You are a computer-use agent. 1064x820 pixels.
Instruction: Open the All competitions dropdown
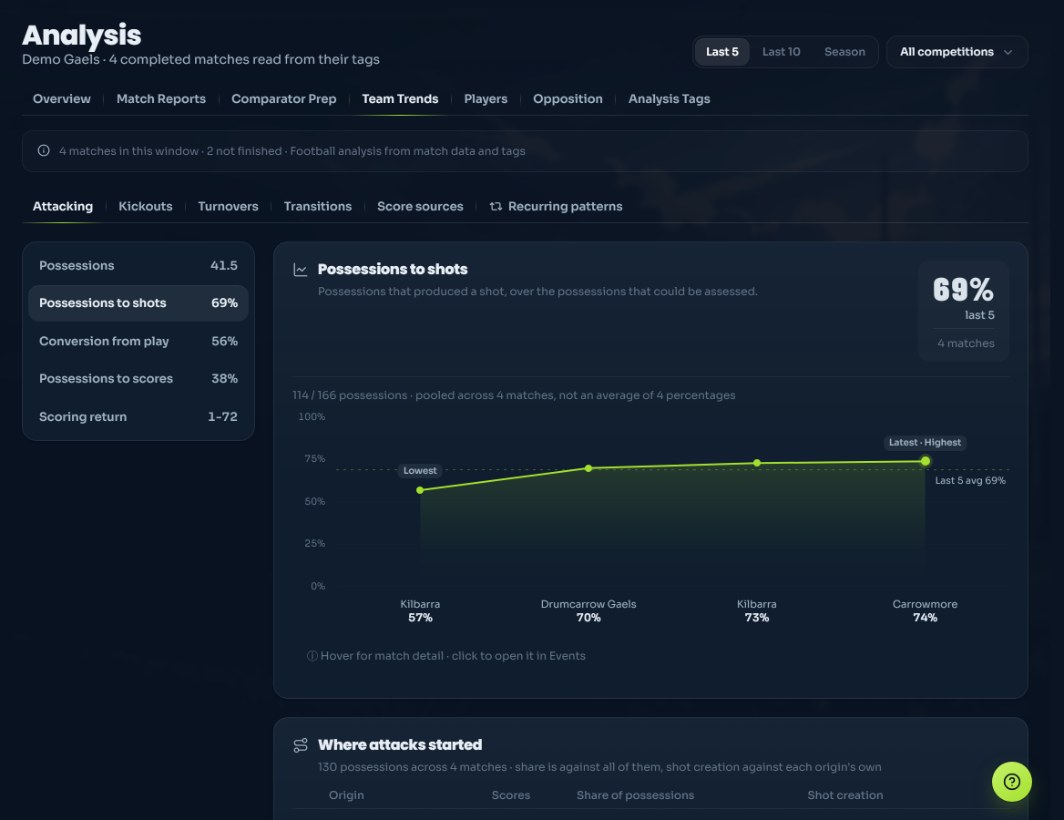pos(957,52)
